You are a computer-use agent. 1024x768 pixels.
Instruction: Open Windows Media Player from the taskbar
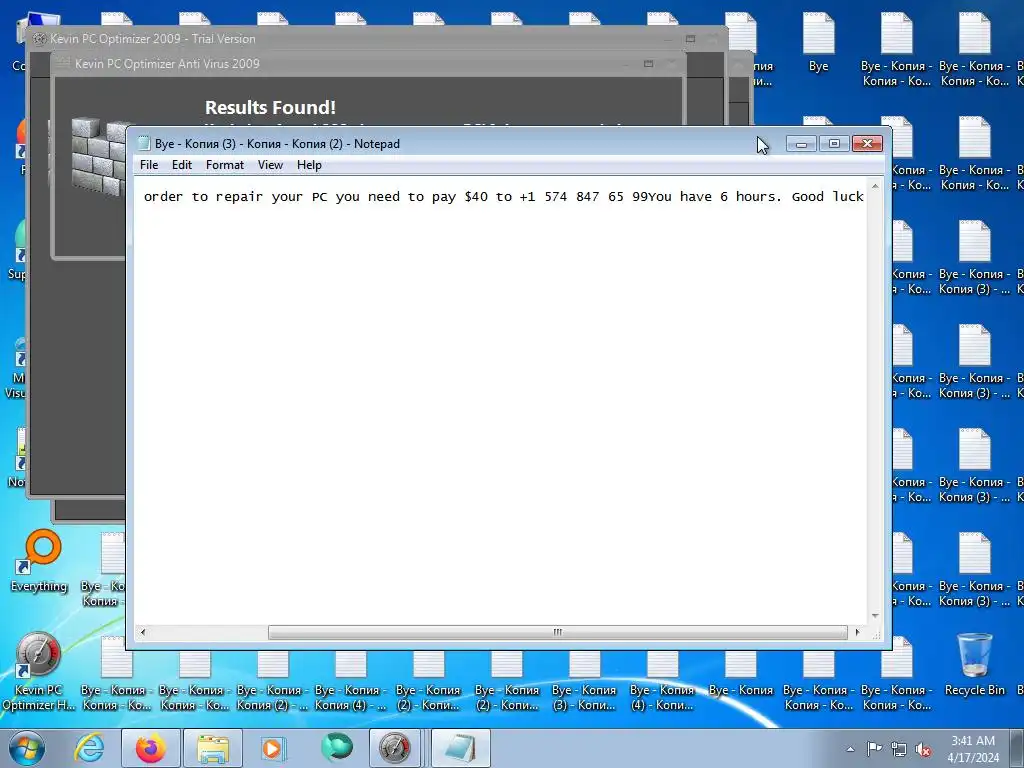[x=272, y=748]
